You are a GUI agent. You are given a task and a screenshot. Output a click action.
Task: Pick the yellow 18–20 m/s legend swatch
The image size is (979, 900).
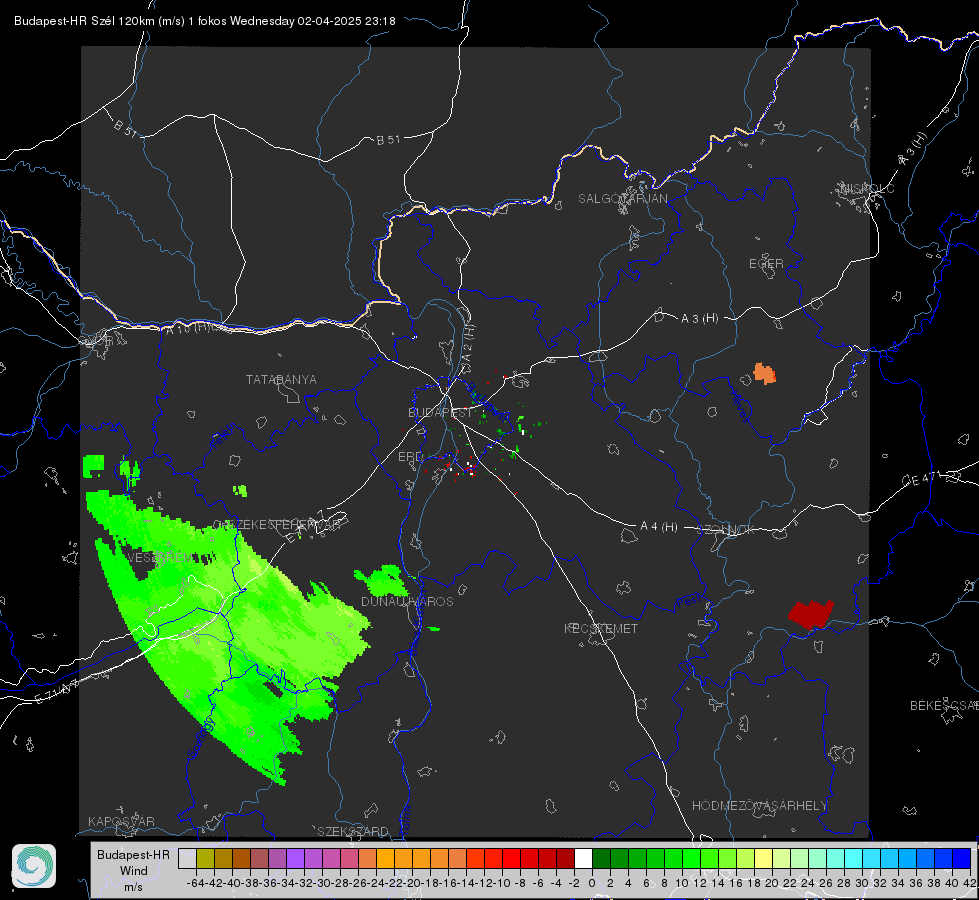(763, 858)
